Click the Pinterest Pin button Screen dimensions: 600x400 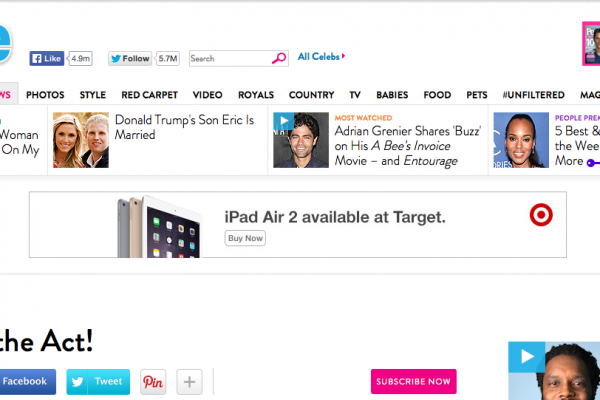153,382
